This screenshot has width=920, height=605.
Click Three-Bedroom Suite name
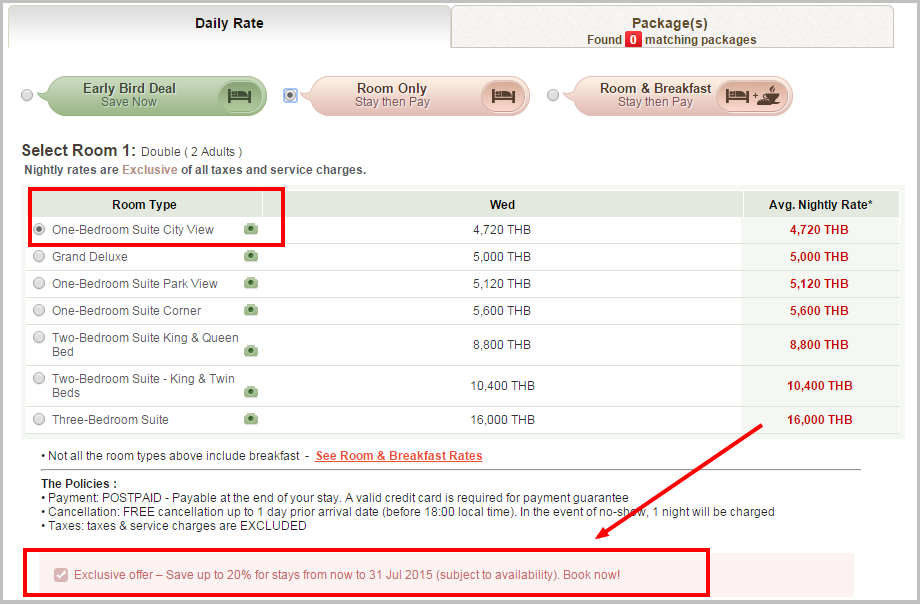(110, 420)
